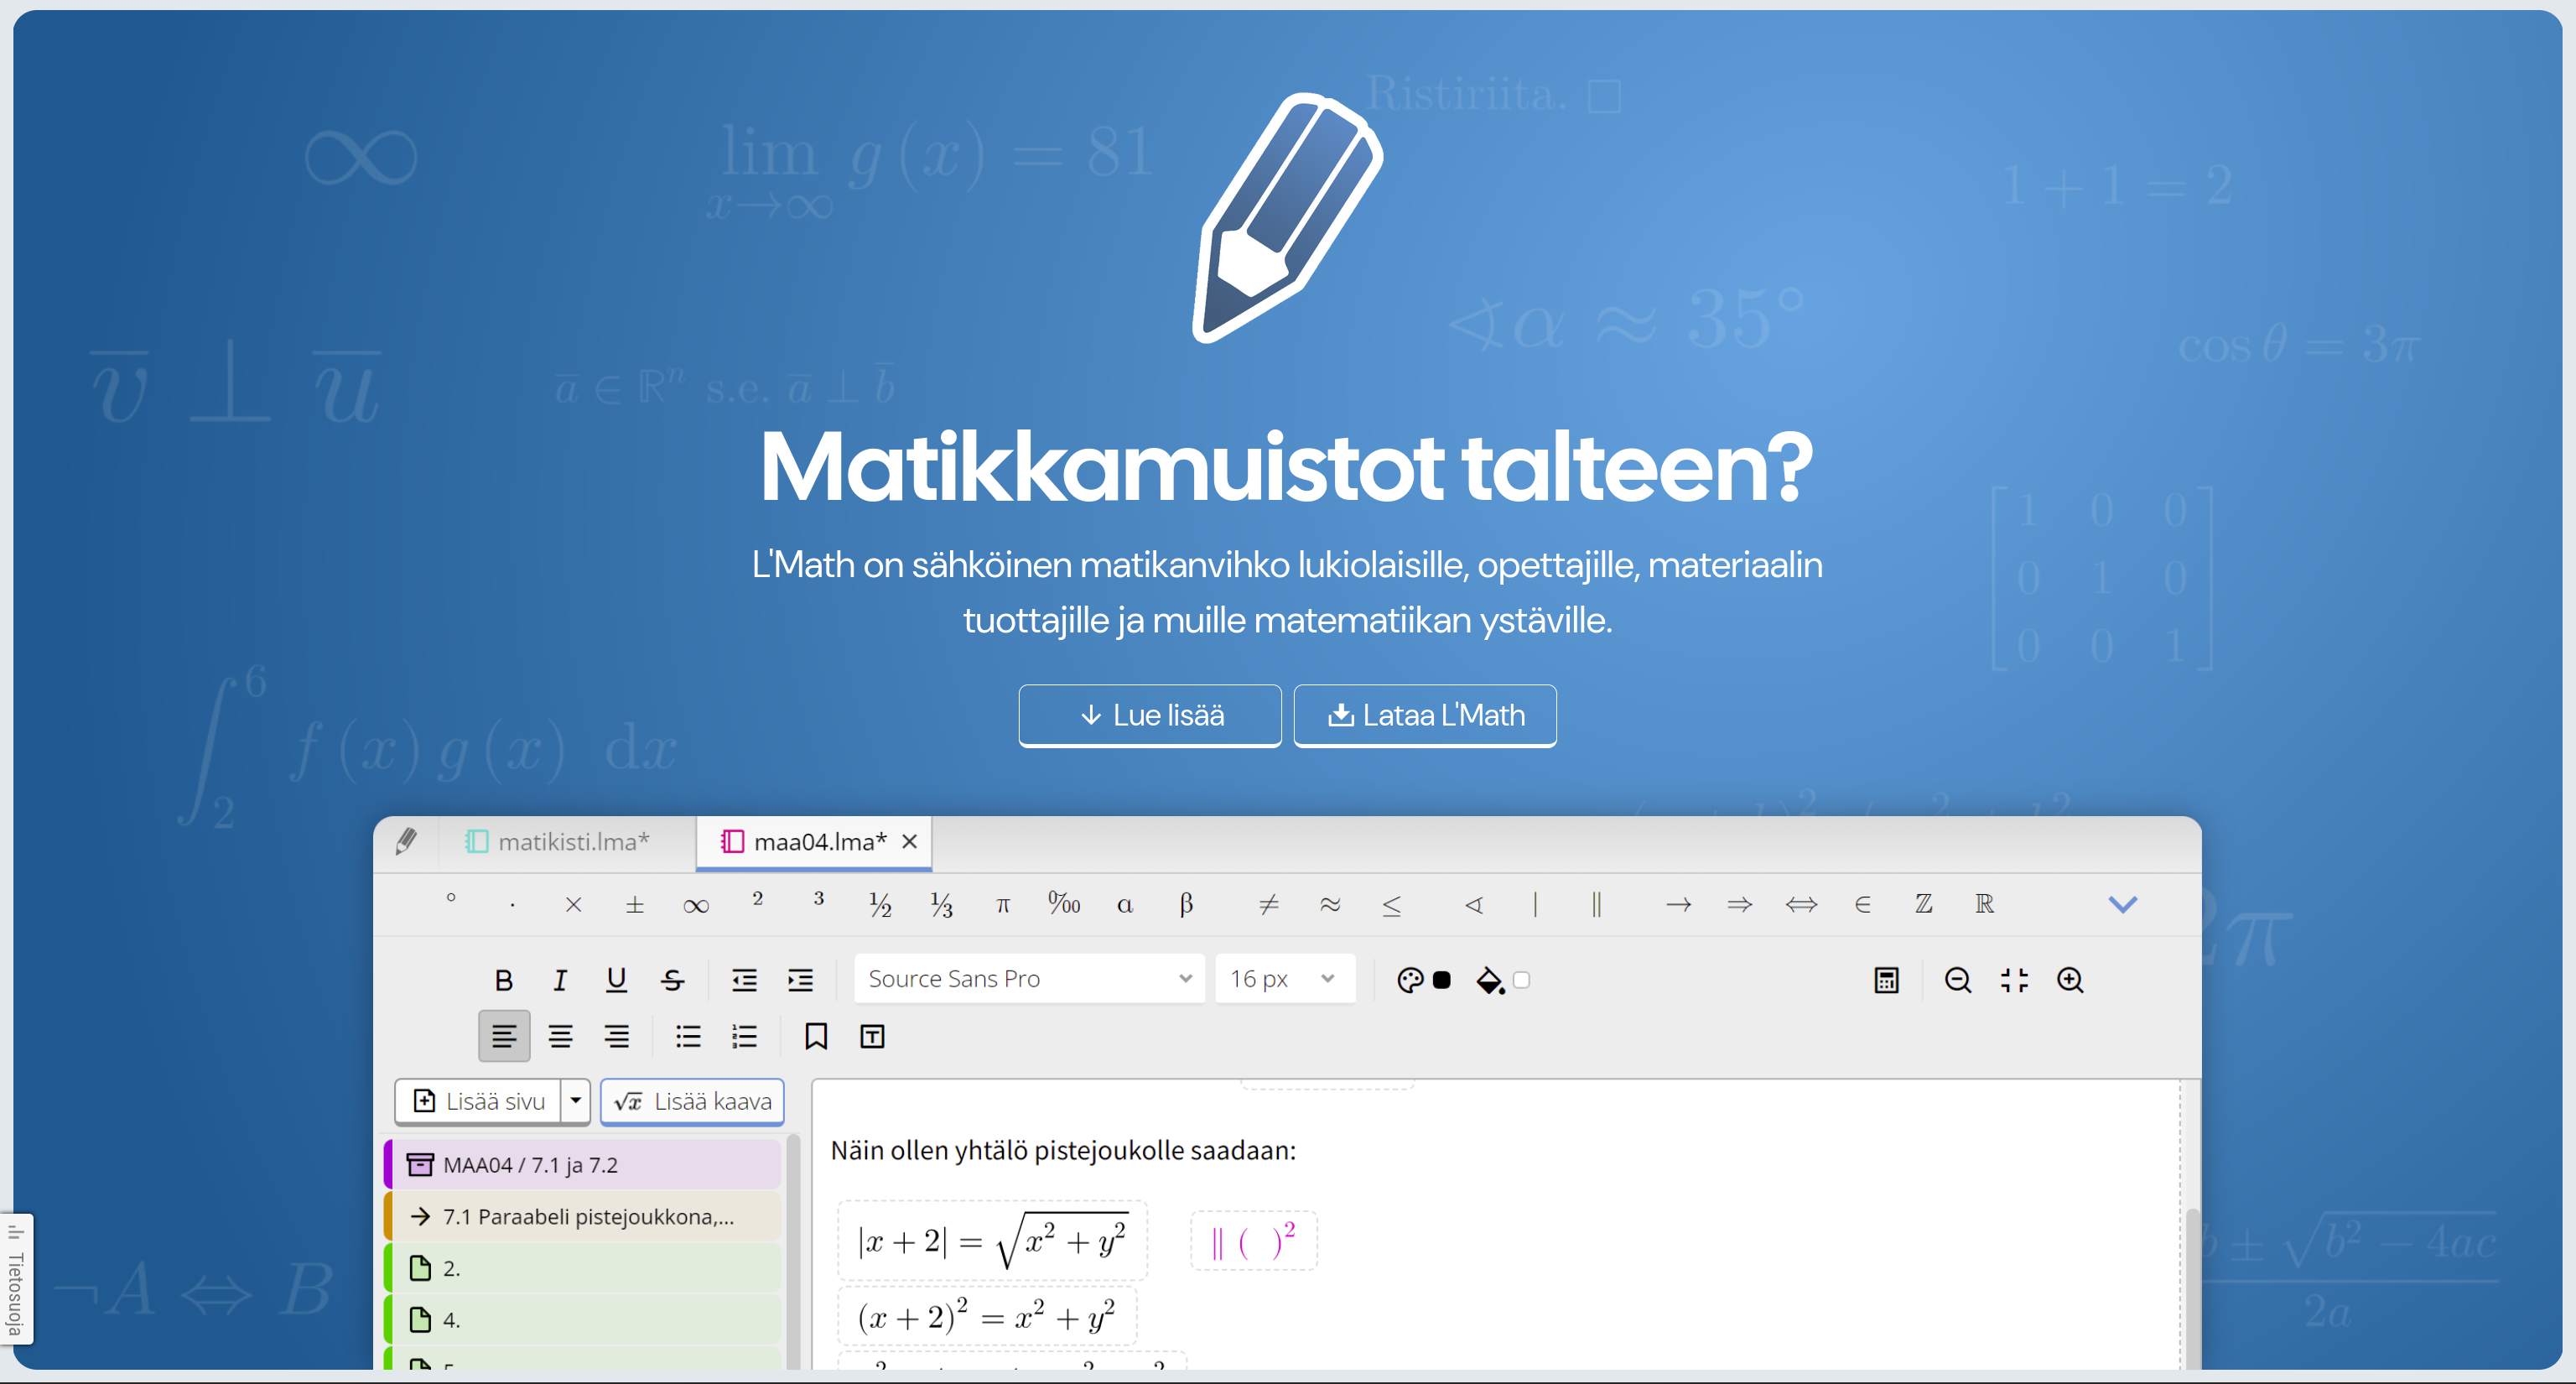Insert the infinity symbol

[696, 905]
